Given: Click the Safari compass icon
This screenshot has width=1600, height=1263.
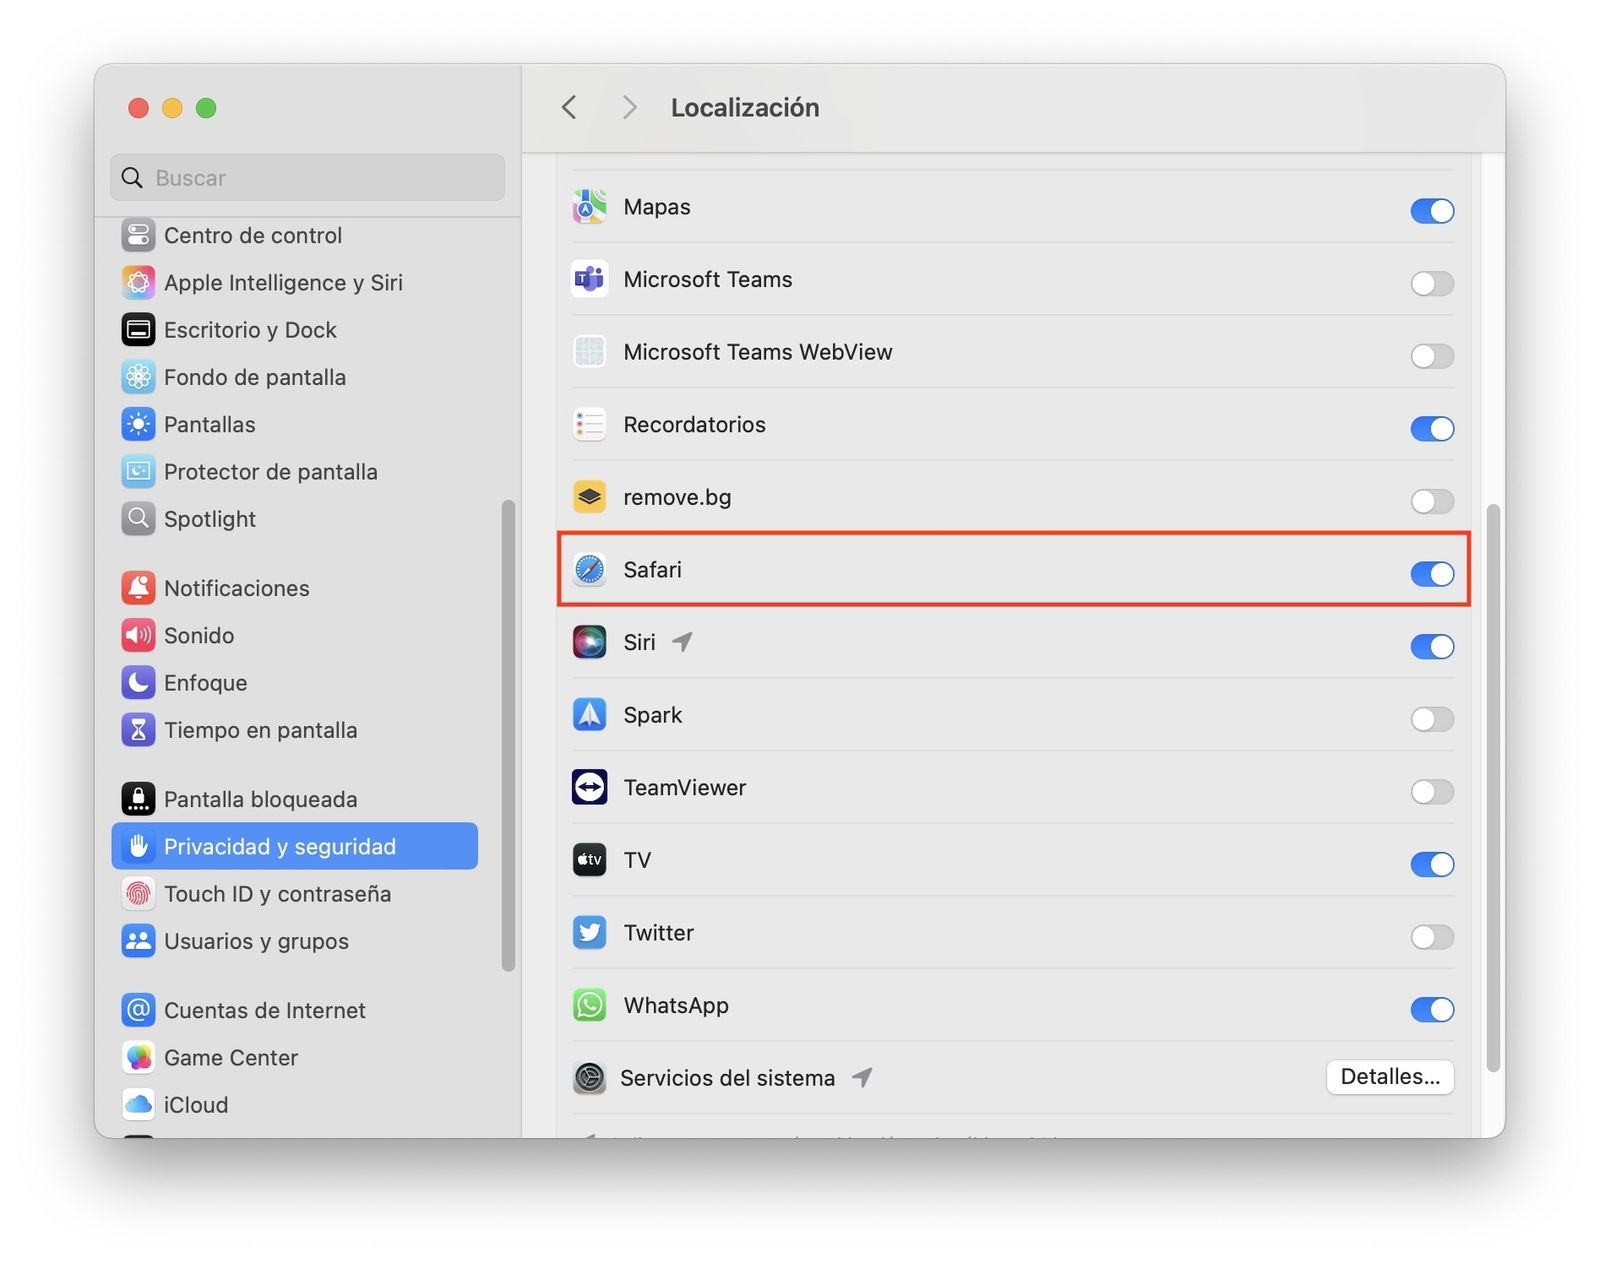Looking at the screenshot, I should coord(589,569).
